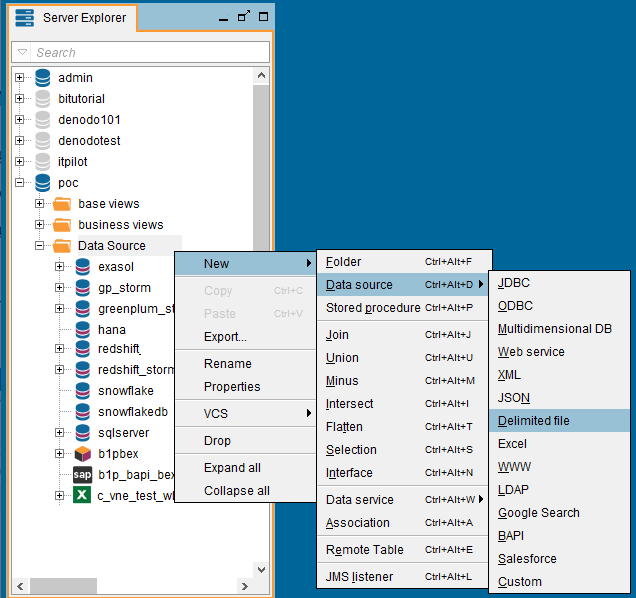Open Properties from context menu
636x598 pixels.
[x=245, y=387]
